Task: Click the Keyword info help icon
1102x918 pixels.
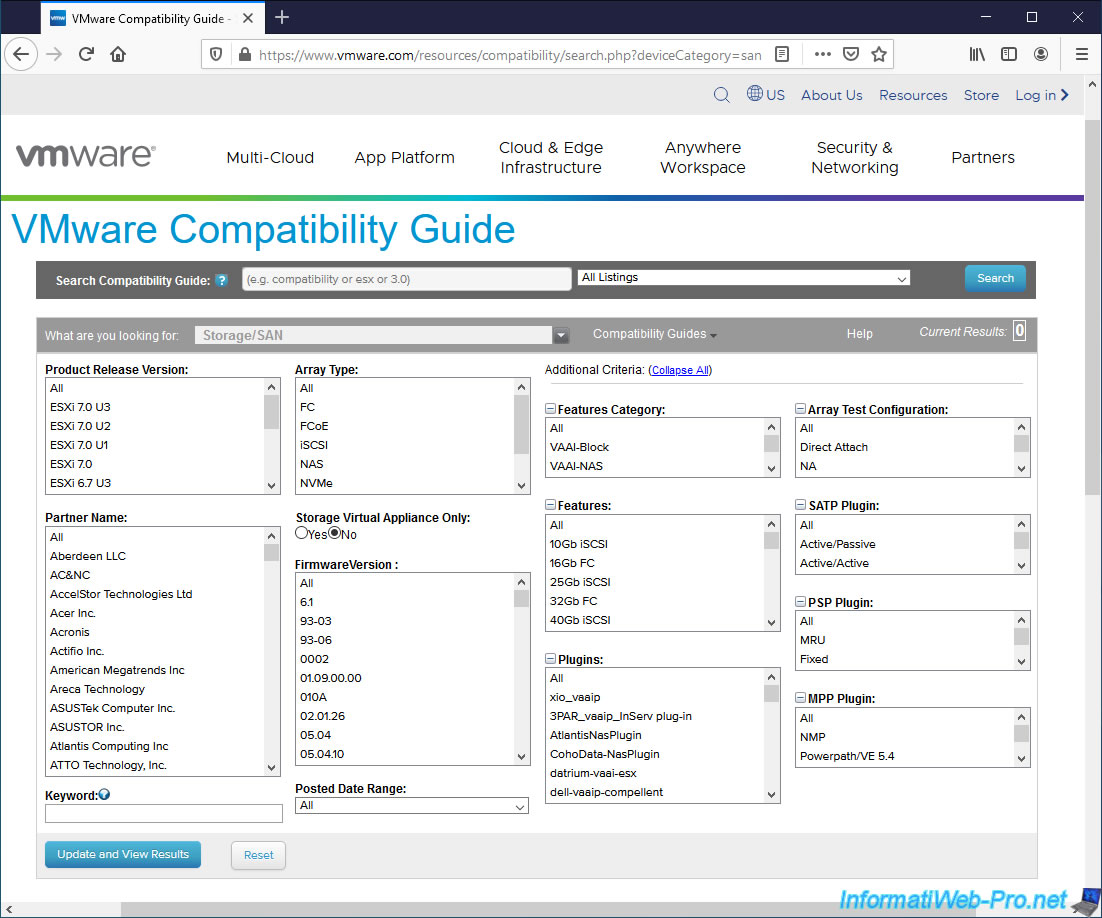Action: (104, 795)
